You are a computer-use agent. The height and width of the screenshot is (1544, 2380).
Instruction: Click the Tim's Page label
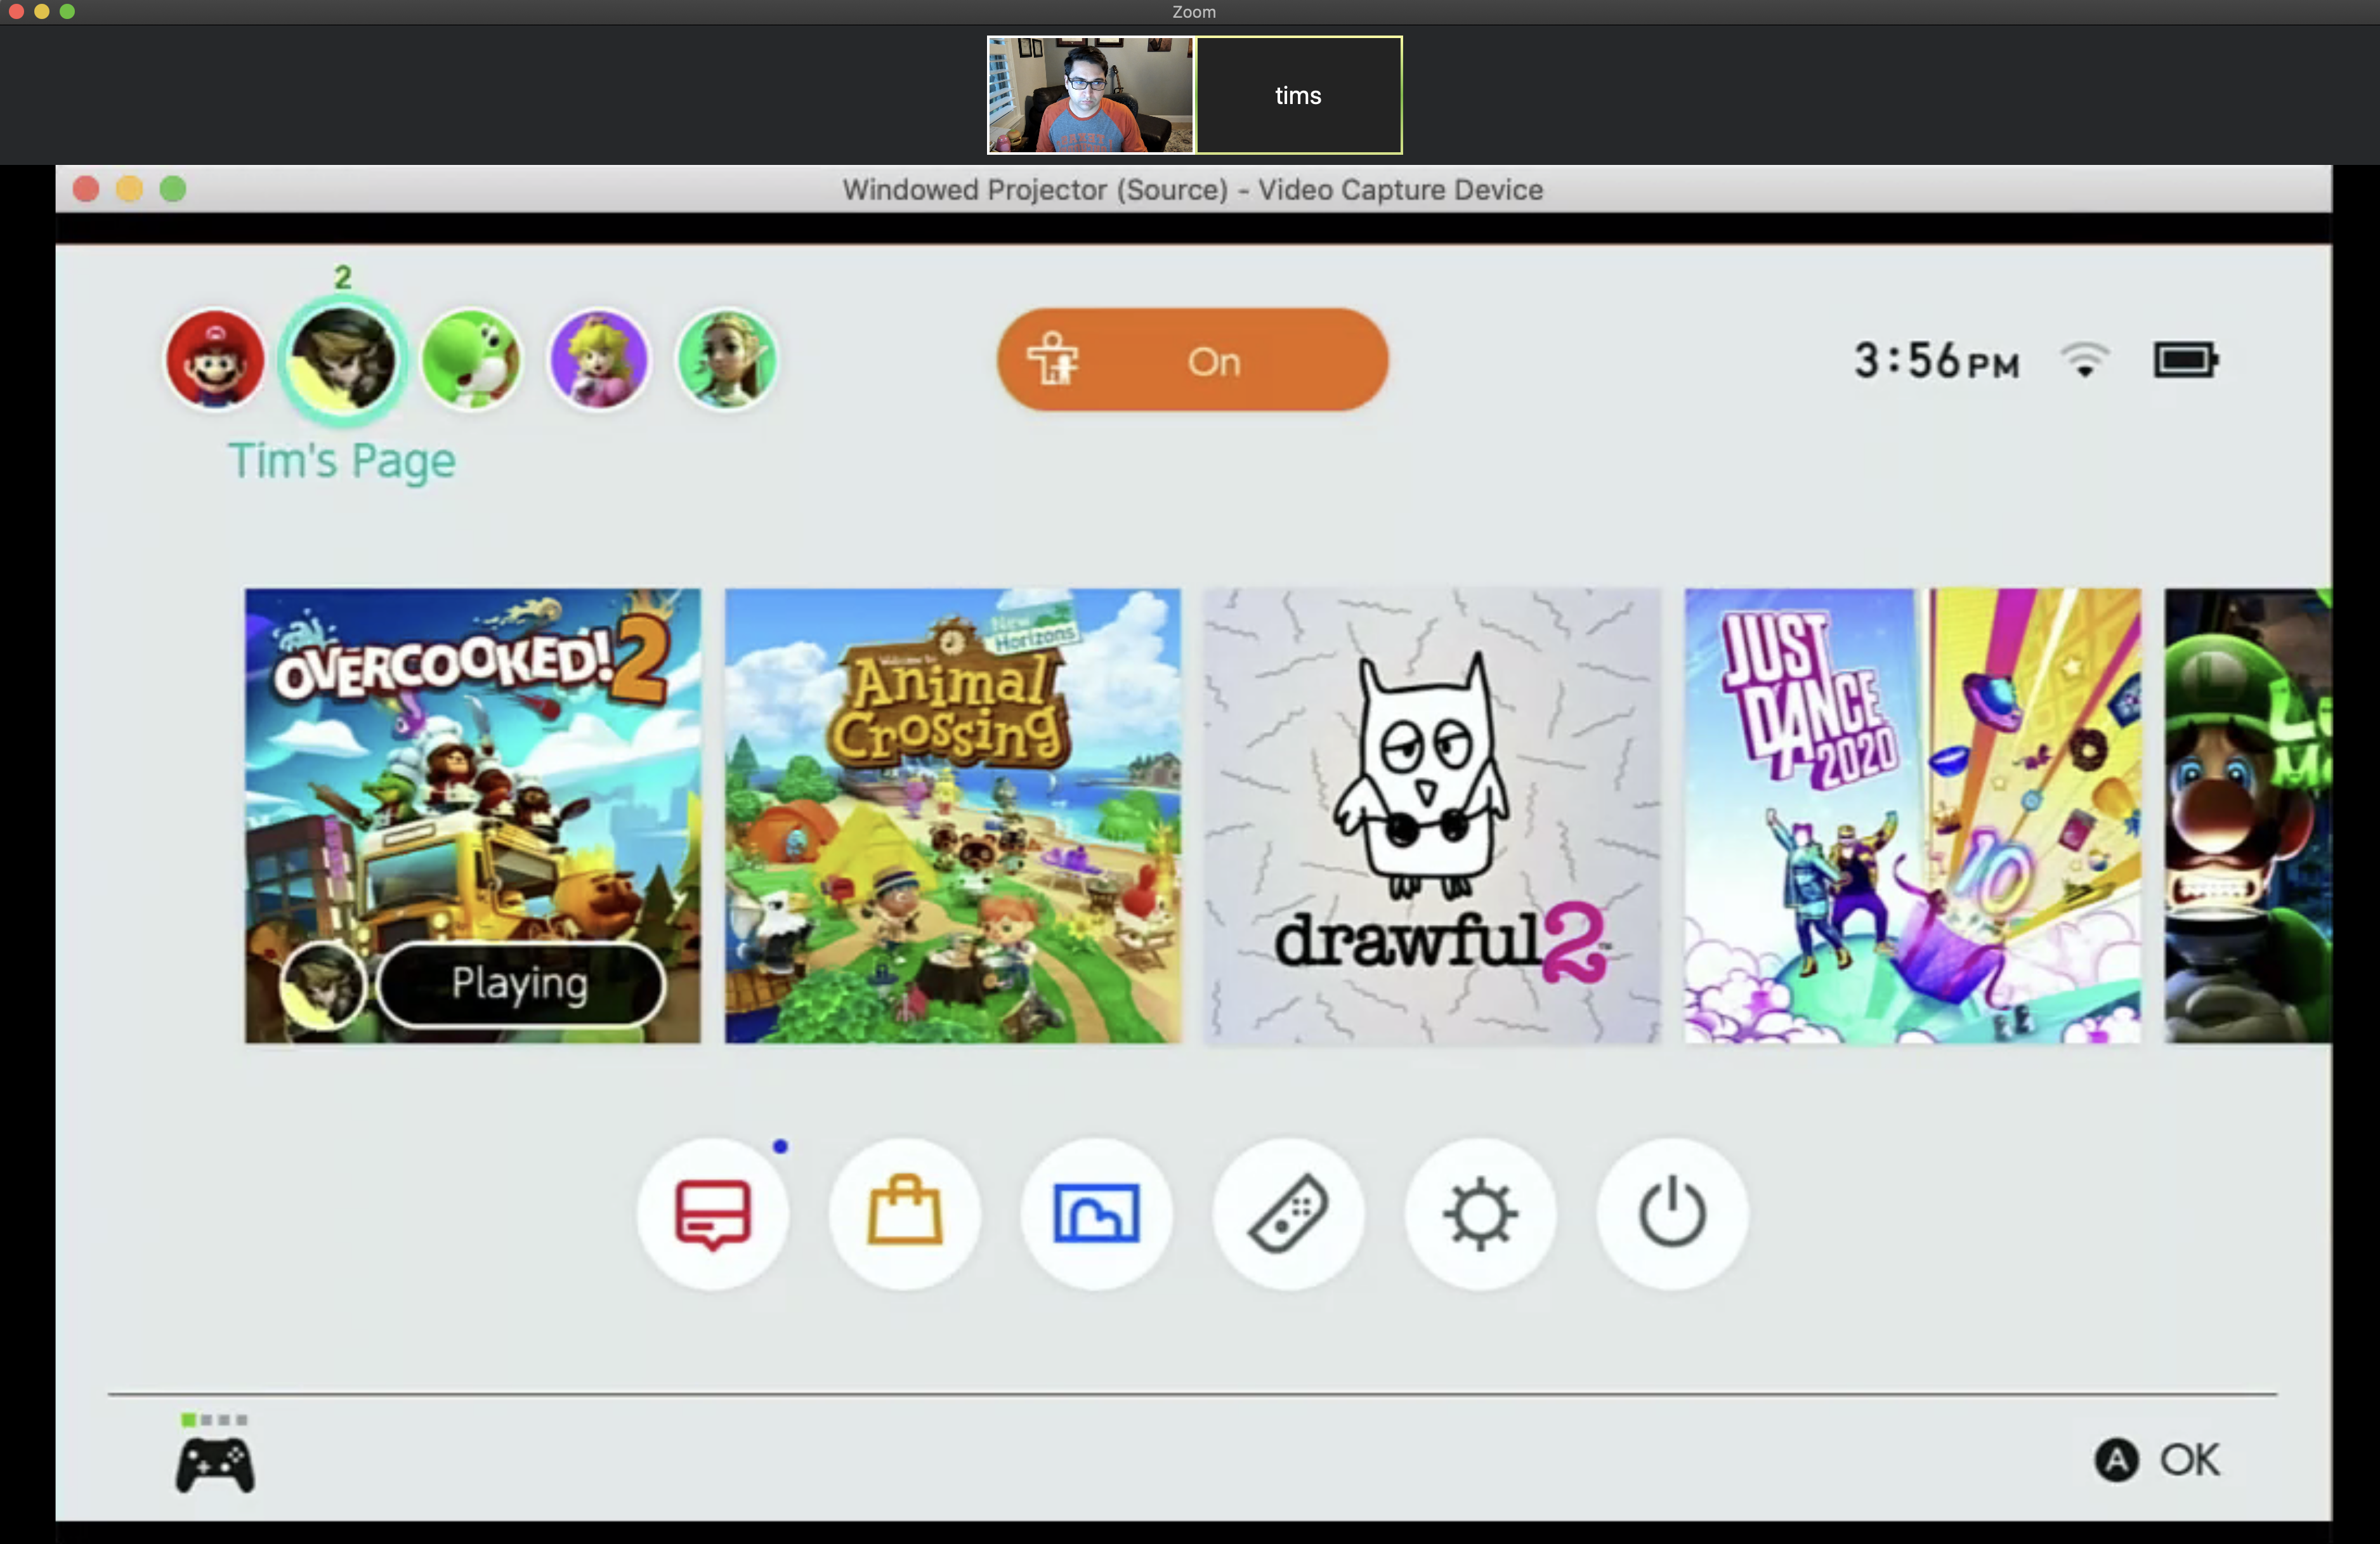pos(342,461)
